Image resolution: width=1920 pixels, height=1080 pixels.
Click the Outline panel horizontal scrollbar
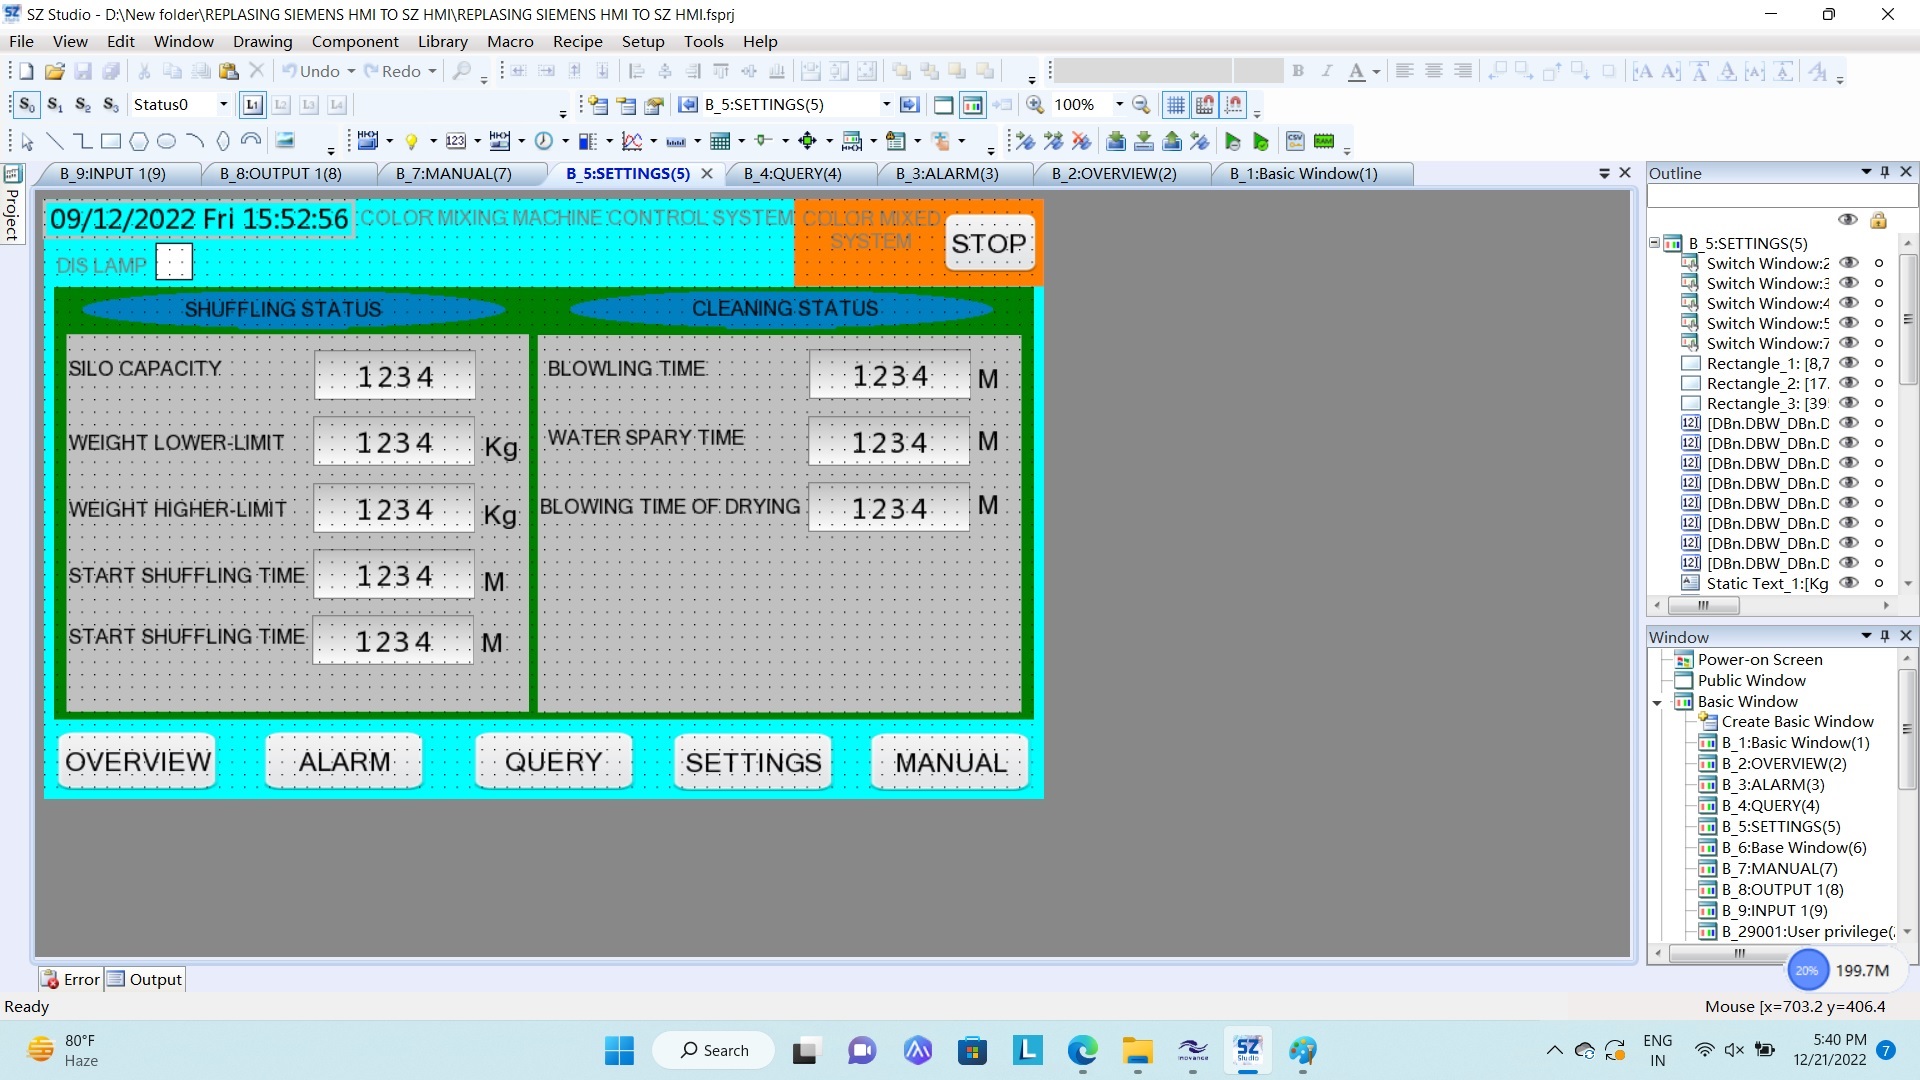pos(1704,606)
